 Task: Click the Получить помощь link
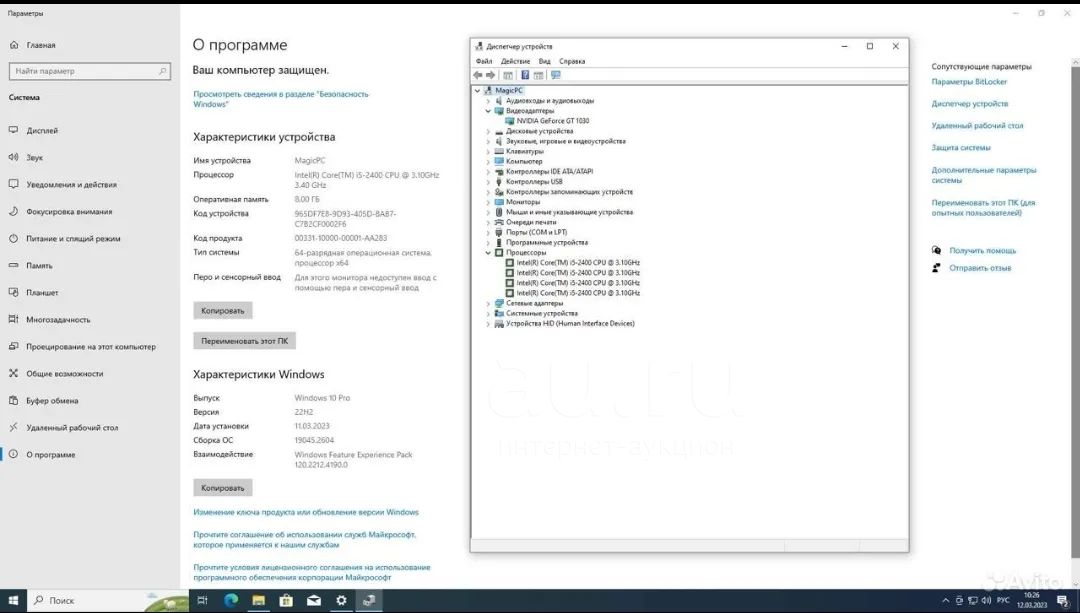[982, 251]
